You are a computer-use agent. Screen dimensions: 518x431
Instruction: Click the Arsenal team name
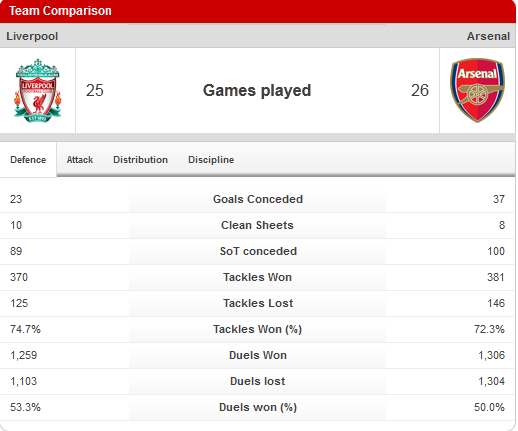[x=488, y=36]
